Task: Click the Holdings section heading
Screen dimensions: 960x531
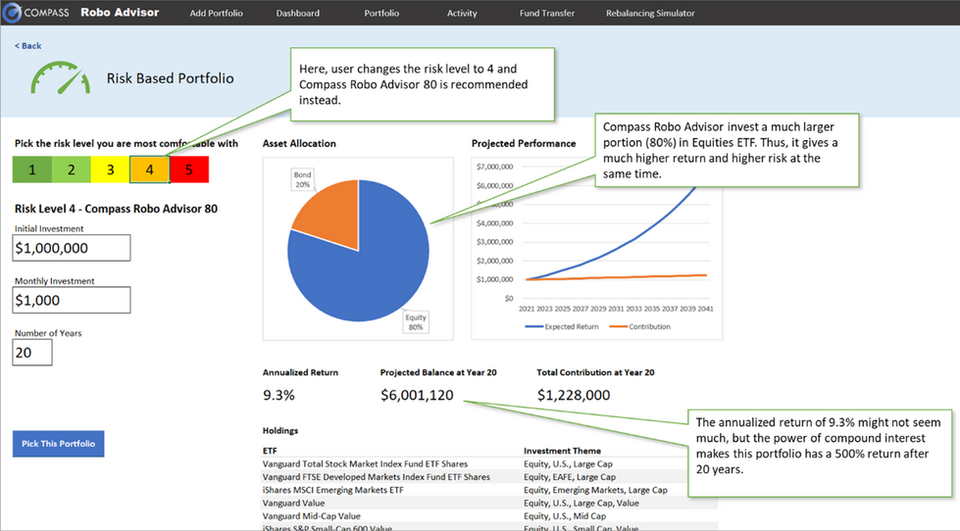Action: (x=280, y=431)
